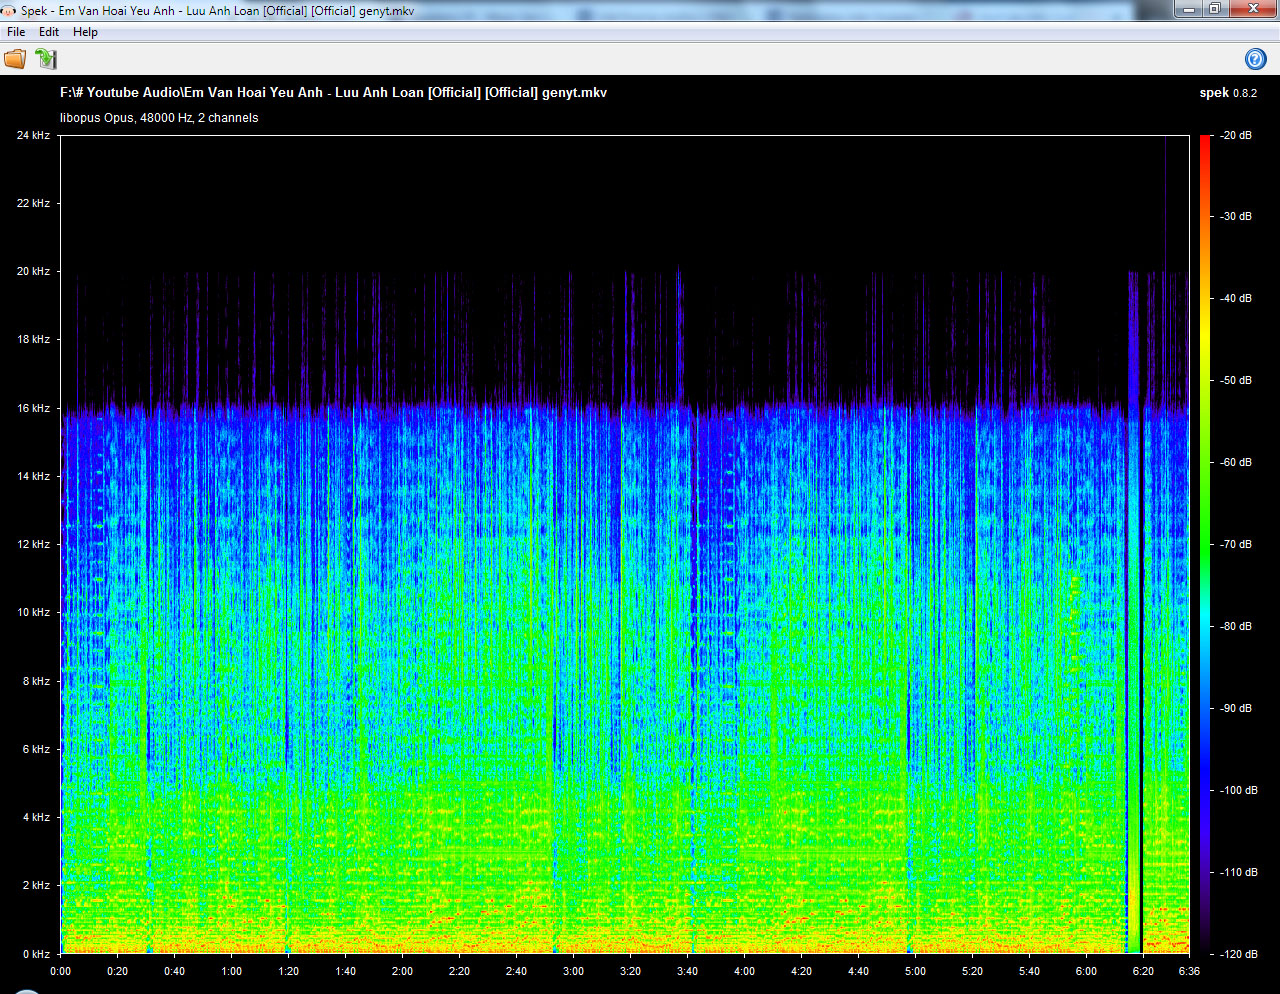Click the 0:20 time label
1280x994 pixels.
(117, 971)
